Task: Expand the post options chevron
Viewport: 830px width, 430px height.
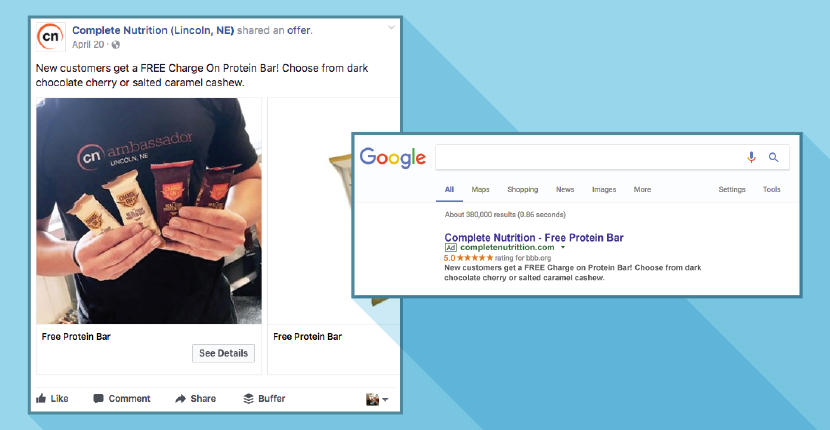Action: (391, 28)
